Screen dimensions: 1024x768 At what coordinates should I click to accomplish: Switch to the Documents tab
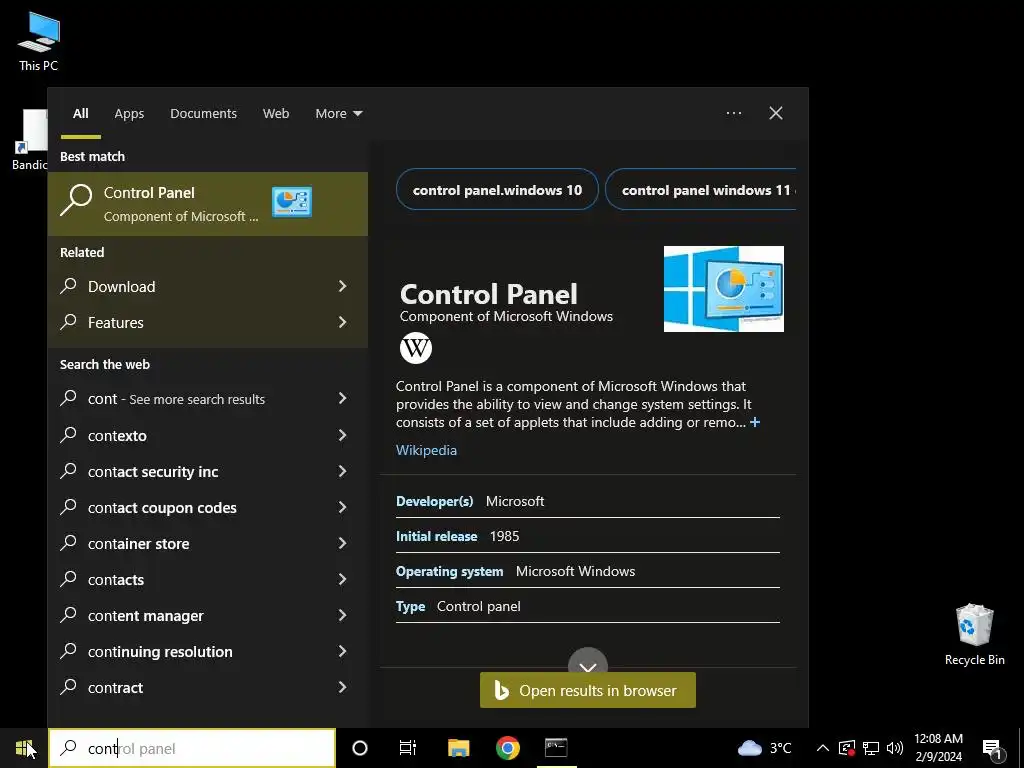tap(204, 114)
